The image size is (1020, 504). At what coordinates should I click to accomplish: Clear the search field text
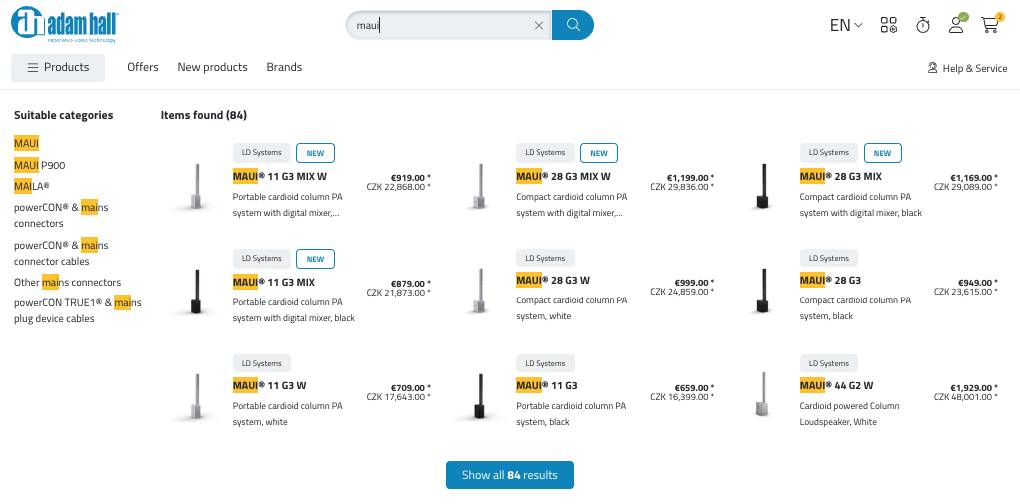point(539,26)
